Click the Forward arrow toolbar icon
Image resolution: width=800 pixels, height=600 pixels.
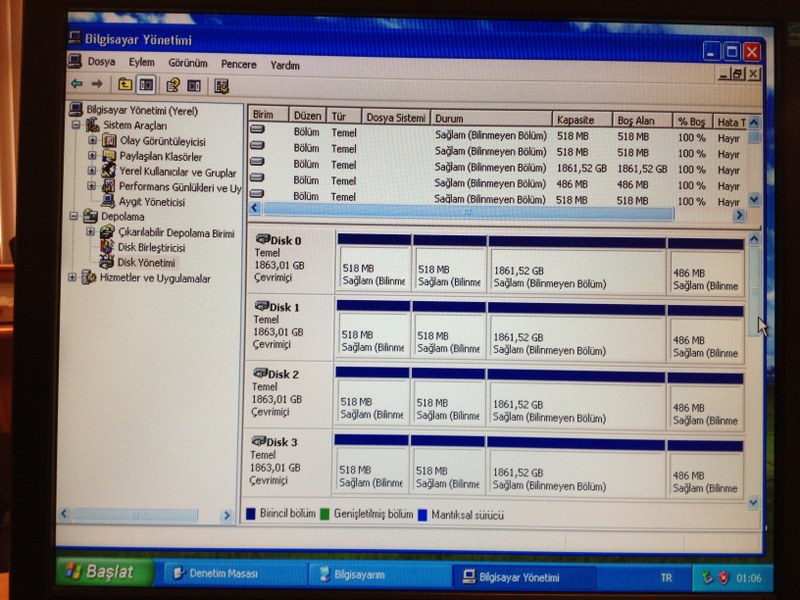point(97,84)
